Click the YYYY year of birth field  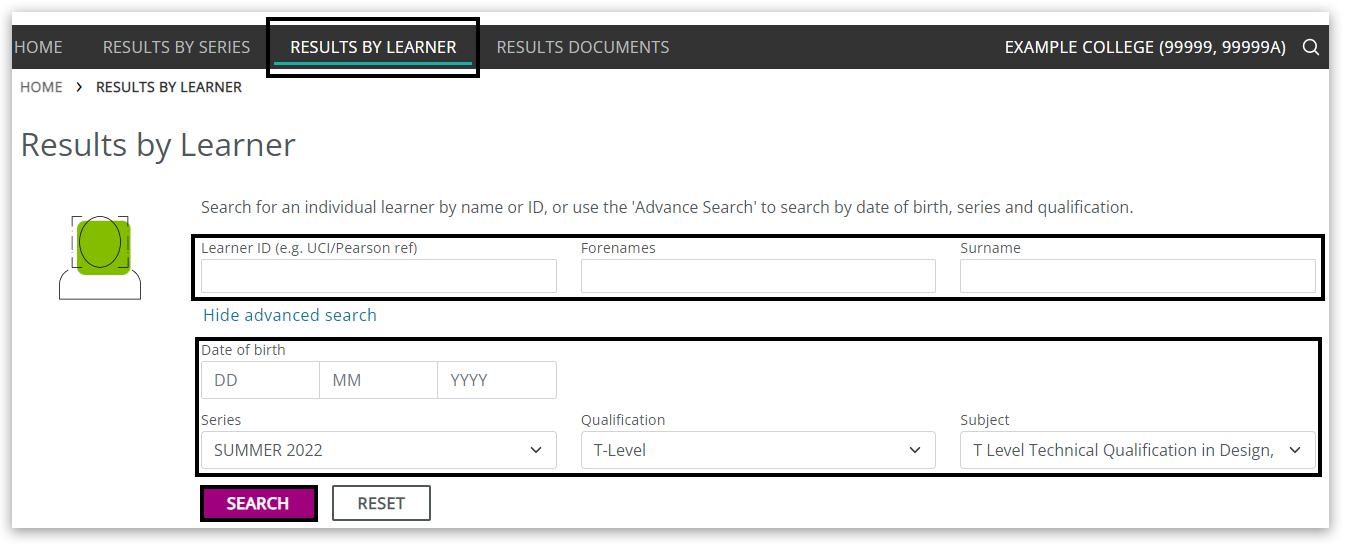496,380
